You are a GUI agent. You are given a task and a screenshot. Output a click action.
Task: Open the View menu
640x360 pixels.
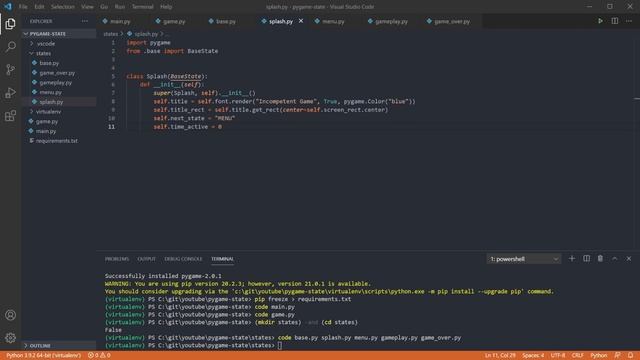[x=87, y=7]
